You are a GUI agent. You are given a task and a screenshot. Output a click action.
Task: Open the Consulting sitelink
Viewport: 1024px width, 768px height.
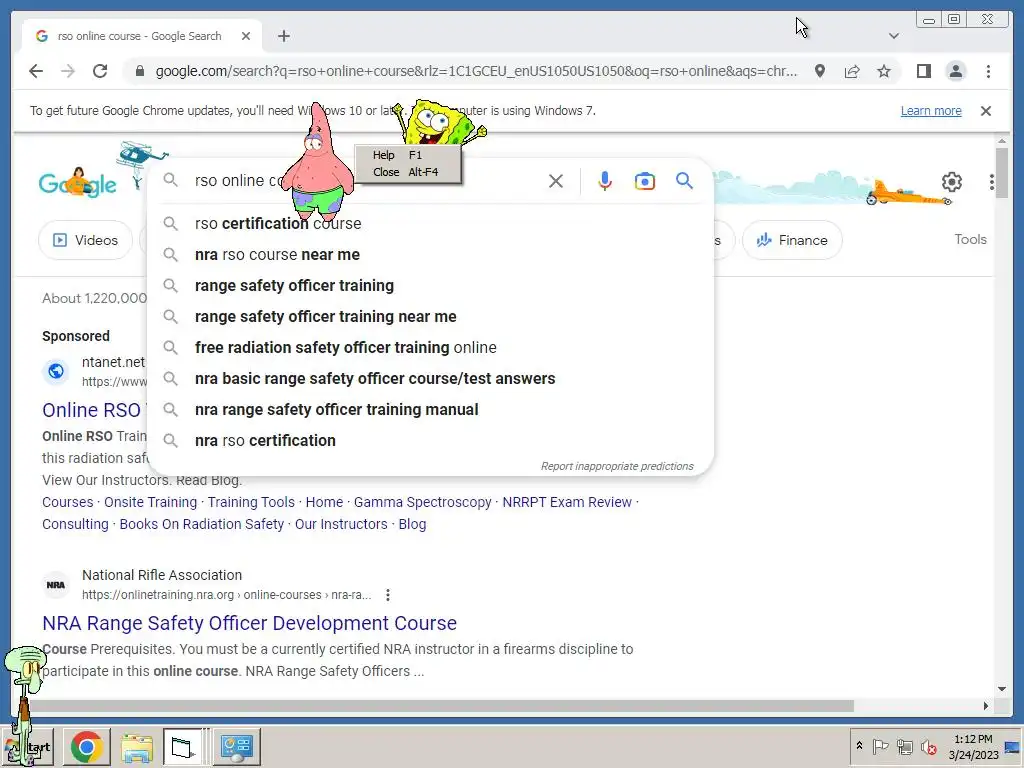coord(75,524)
